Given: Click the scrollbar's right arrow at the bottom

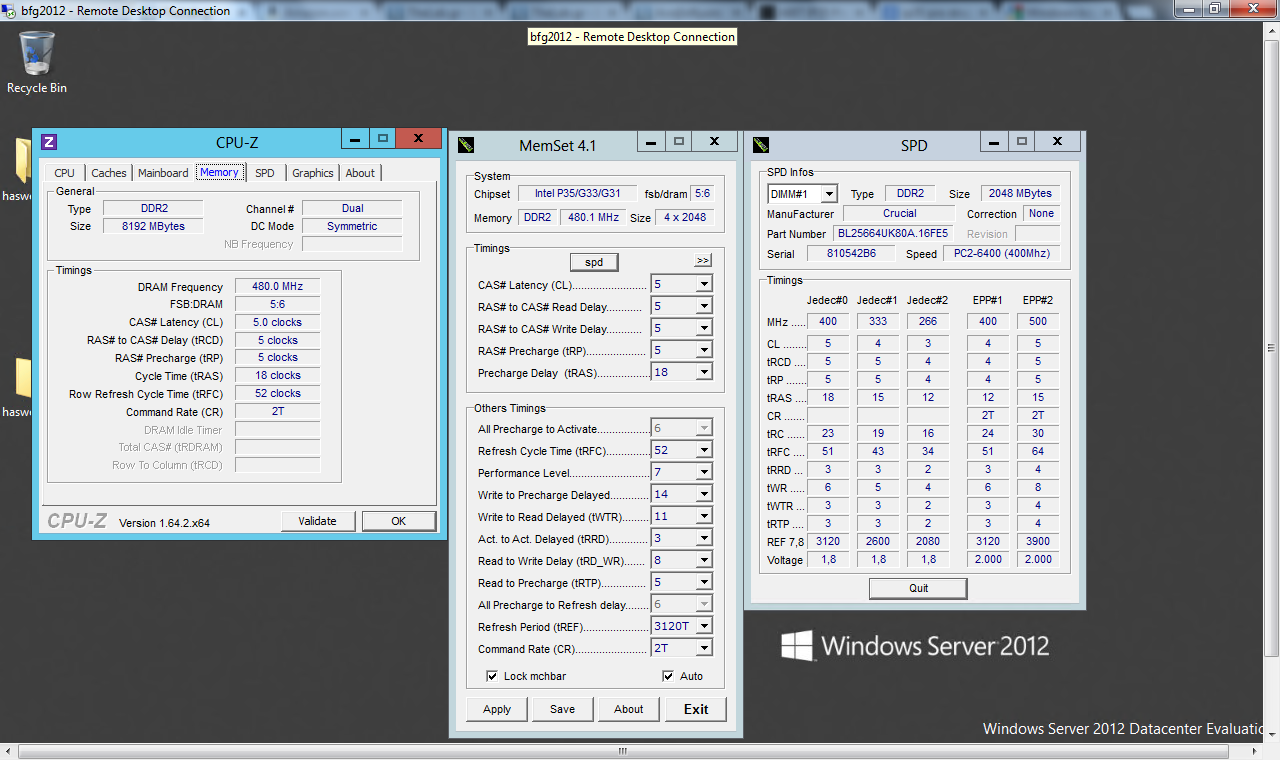Looking at the screenshot, I should 1254,751.
